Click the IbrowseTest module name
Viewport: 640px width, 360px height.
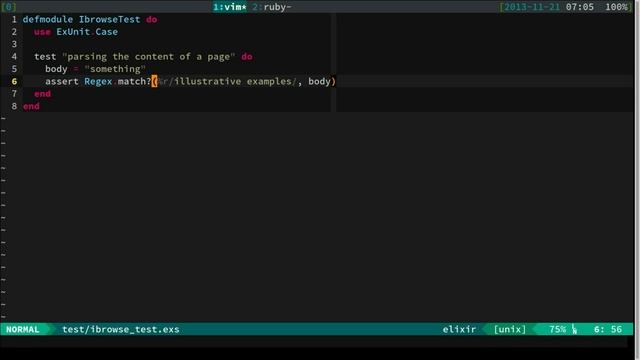(x=109, y=19)
